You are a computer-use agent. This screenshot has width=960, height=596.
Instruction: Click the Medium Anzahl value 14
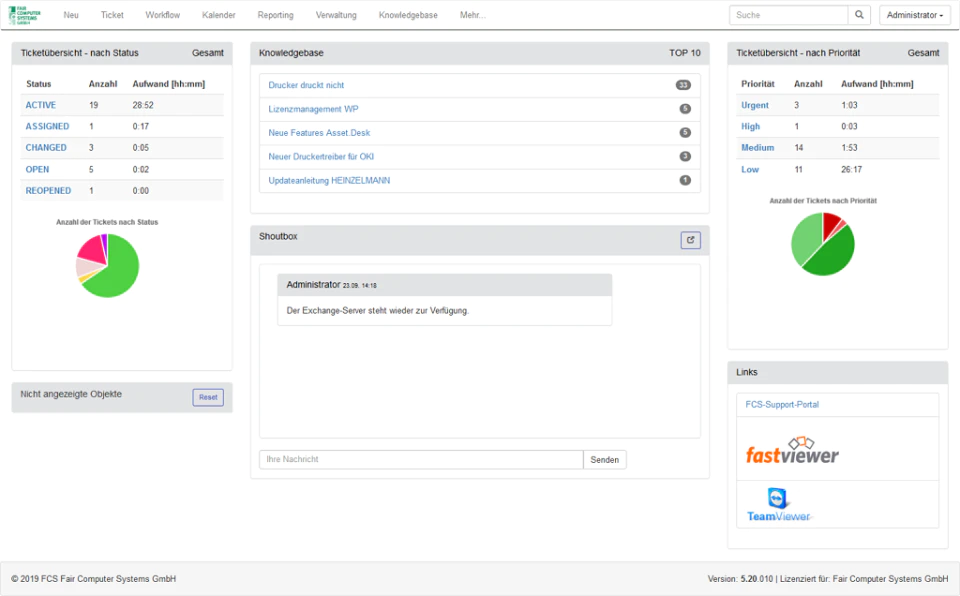[798, 148]
